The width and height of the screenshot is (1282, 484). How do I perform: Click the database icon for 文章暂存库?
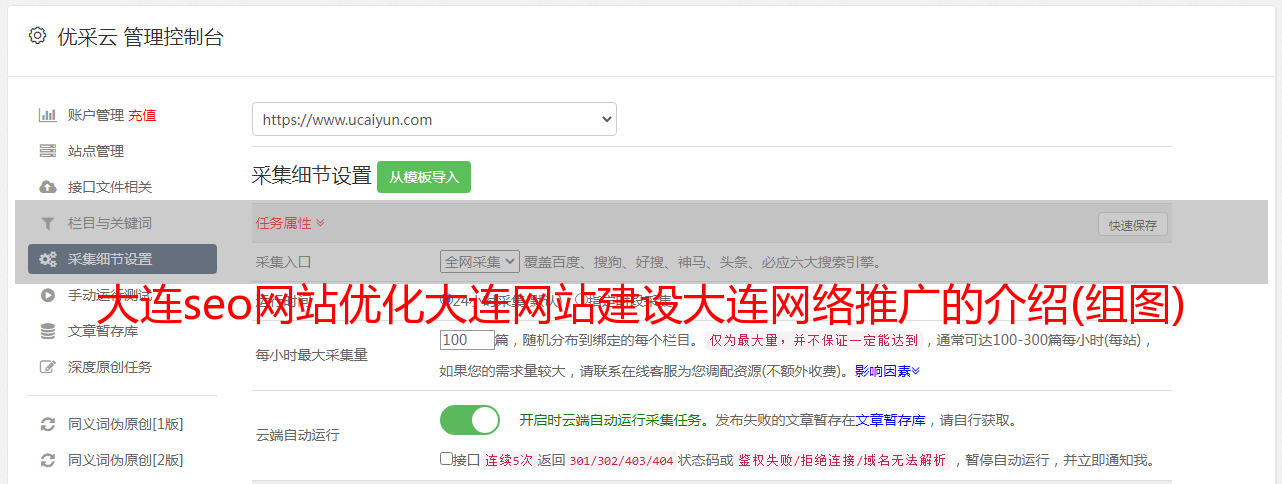[x=47, y=331]
